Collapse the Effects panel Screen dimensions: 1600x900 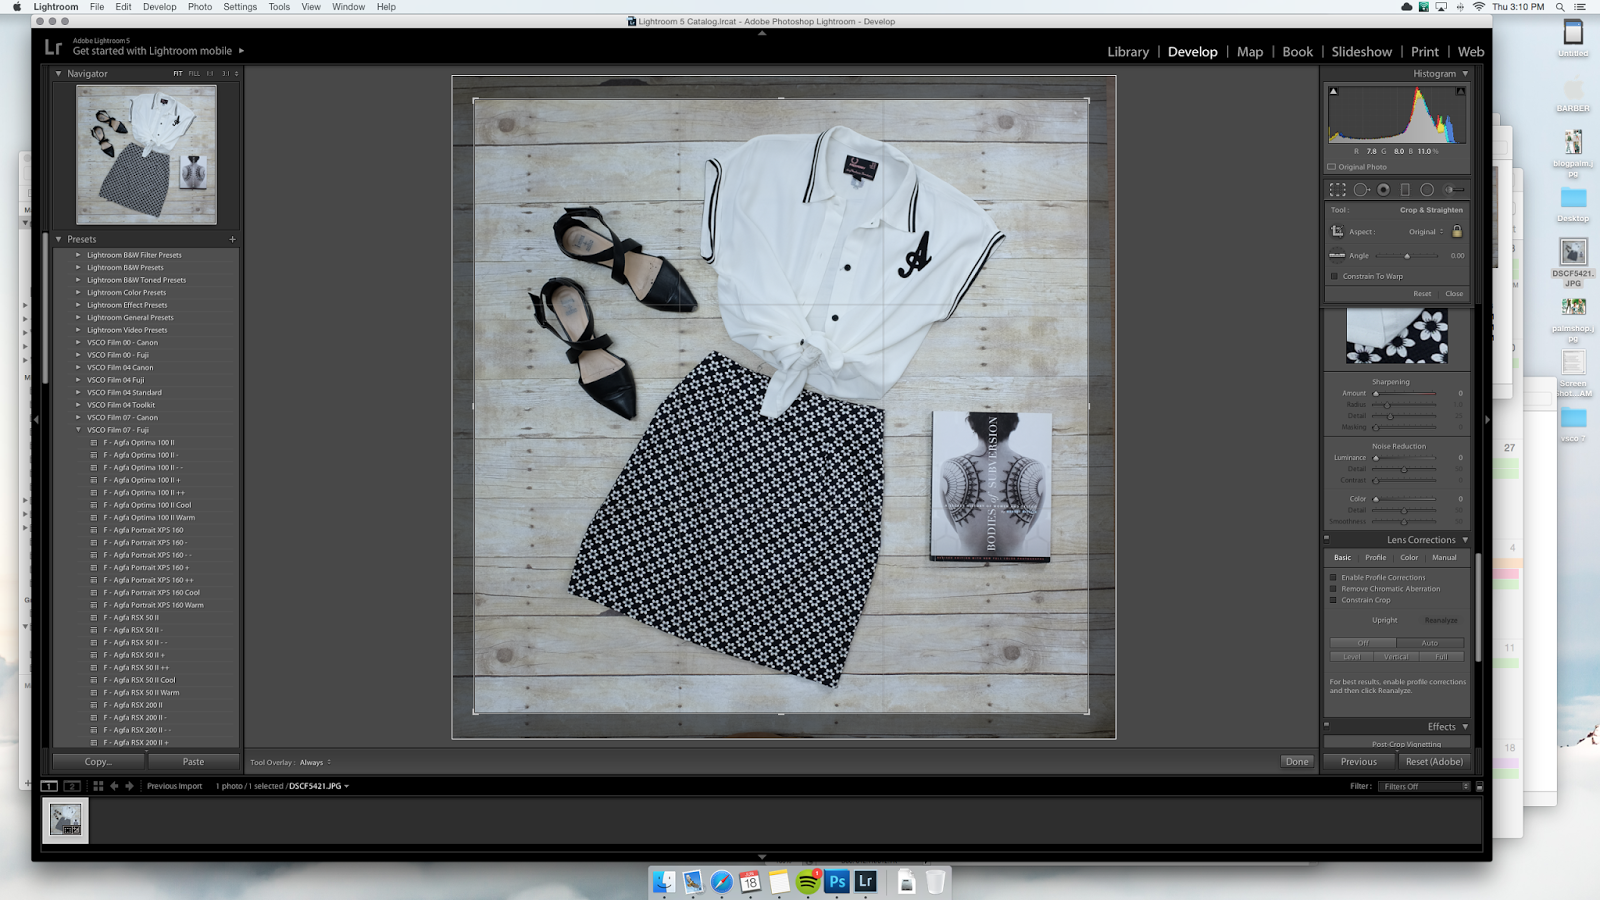1465,727
